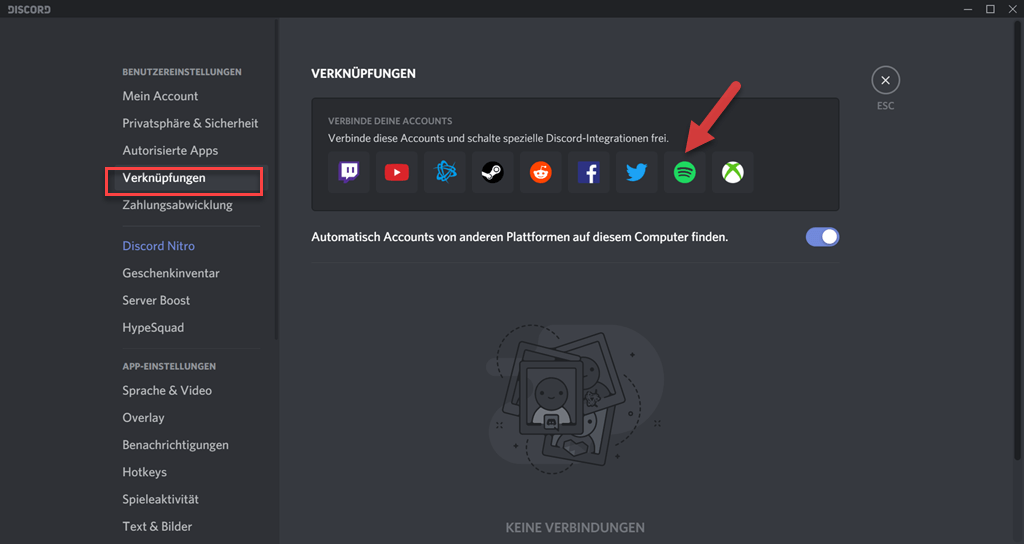
Task: Open Overlay settings
Action: click(143, 418)
